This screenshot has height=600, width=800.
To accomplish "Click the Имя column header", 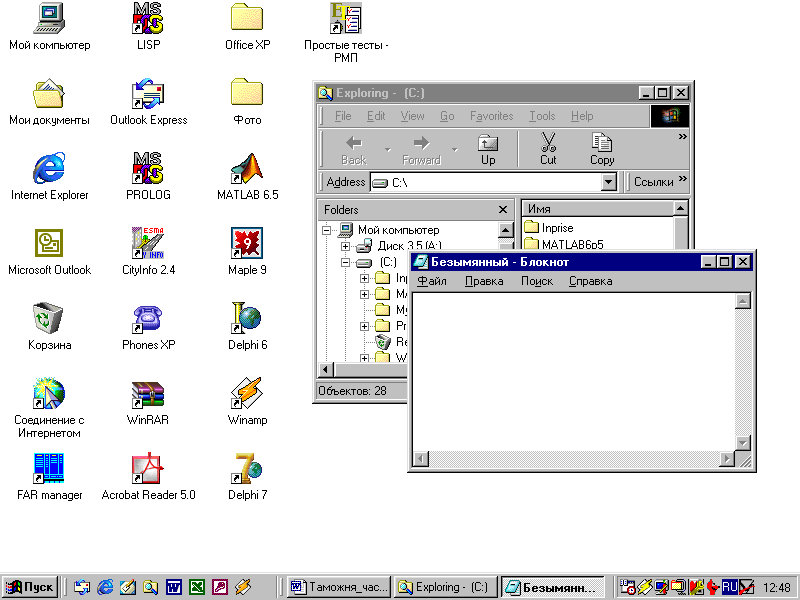I will [x=597, y=209].
